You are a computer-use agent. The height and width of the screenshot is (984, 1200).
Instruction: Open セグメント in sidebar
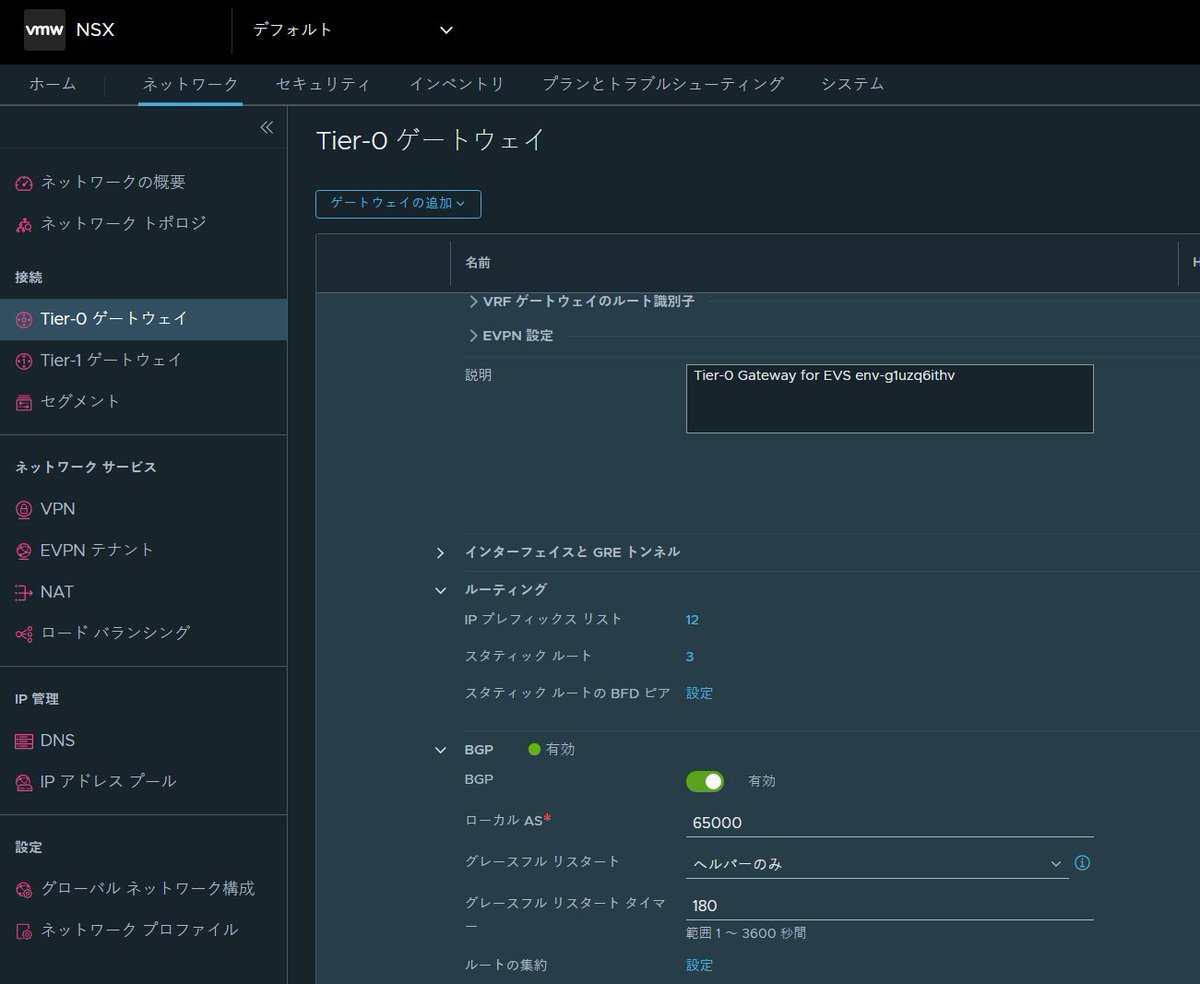(81, 402)
